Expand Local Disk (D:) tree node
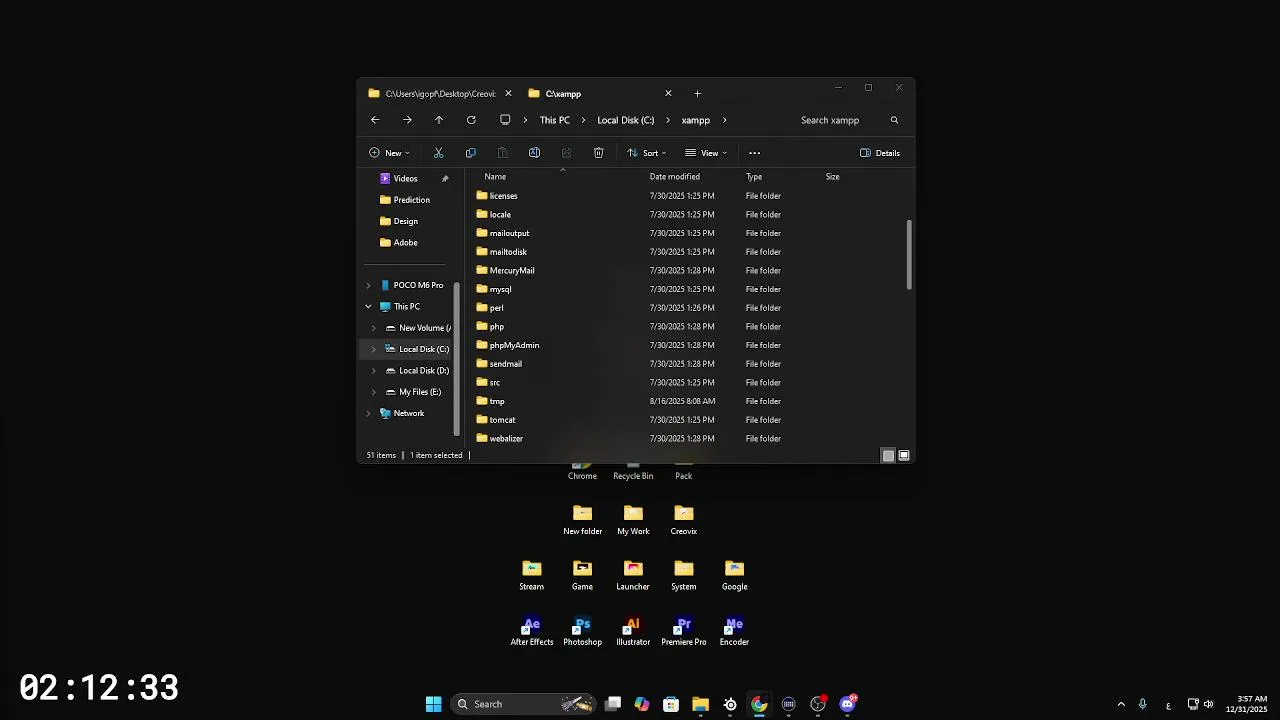Image resolution: width=1280 pixels, height=720 pixels. (x=374, y=371)
